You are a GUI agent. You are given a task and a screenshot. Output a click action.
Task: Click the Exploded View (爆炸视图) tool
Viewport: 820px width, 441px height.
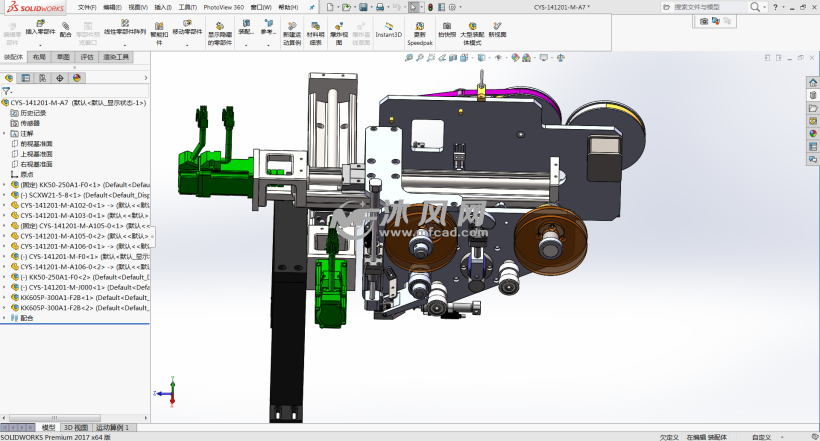pyautogui.click(x=339, y=28)
